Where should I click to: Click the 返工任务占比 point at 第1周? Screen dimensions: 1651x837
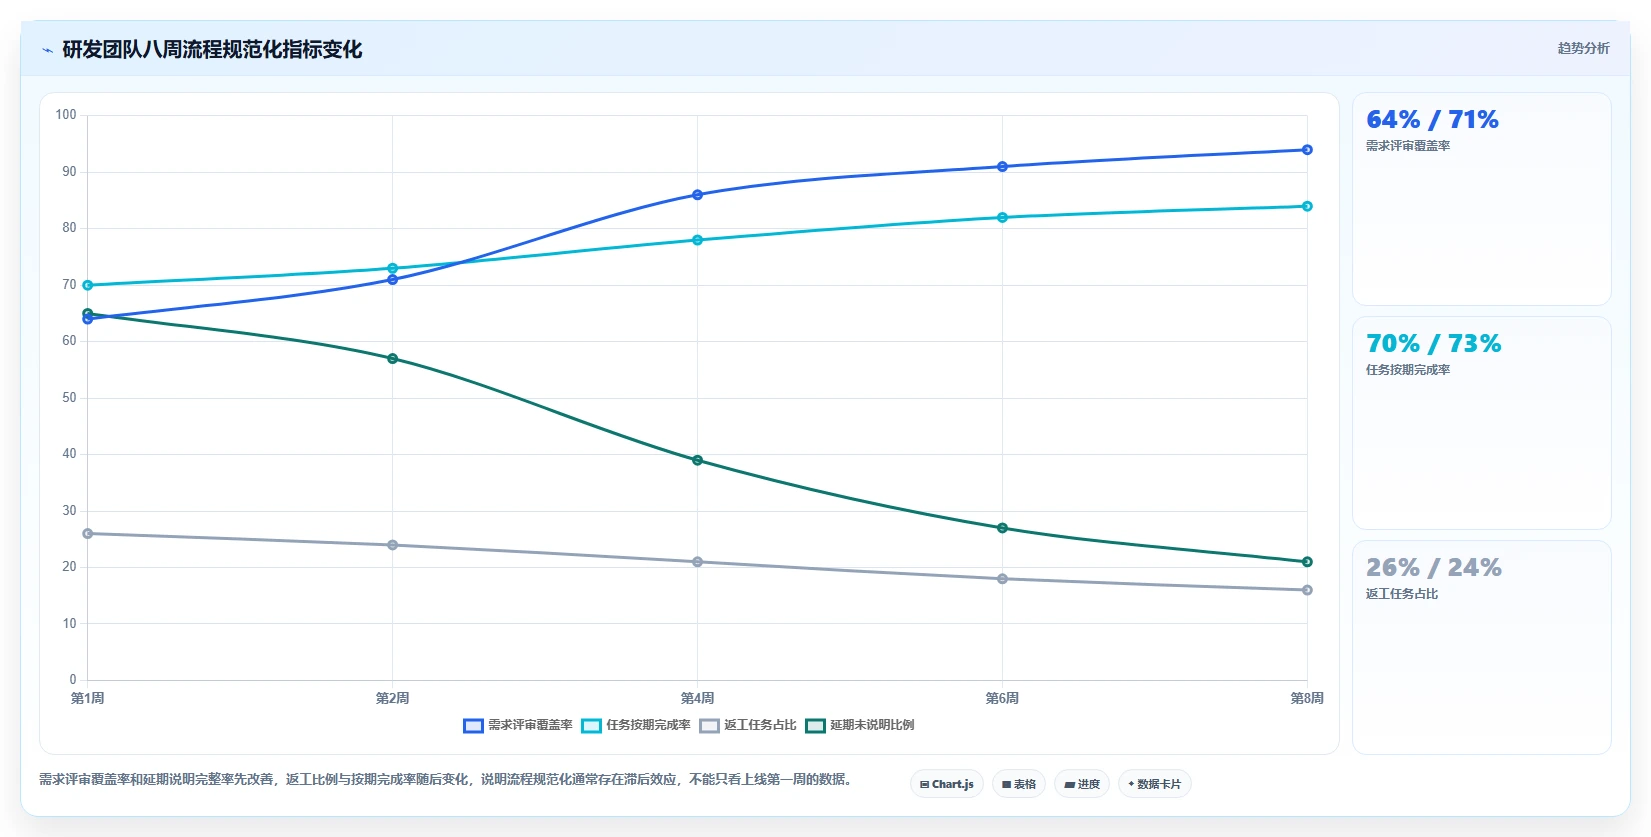tap(87, 534)
